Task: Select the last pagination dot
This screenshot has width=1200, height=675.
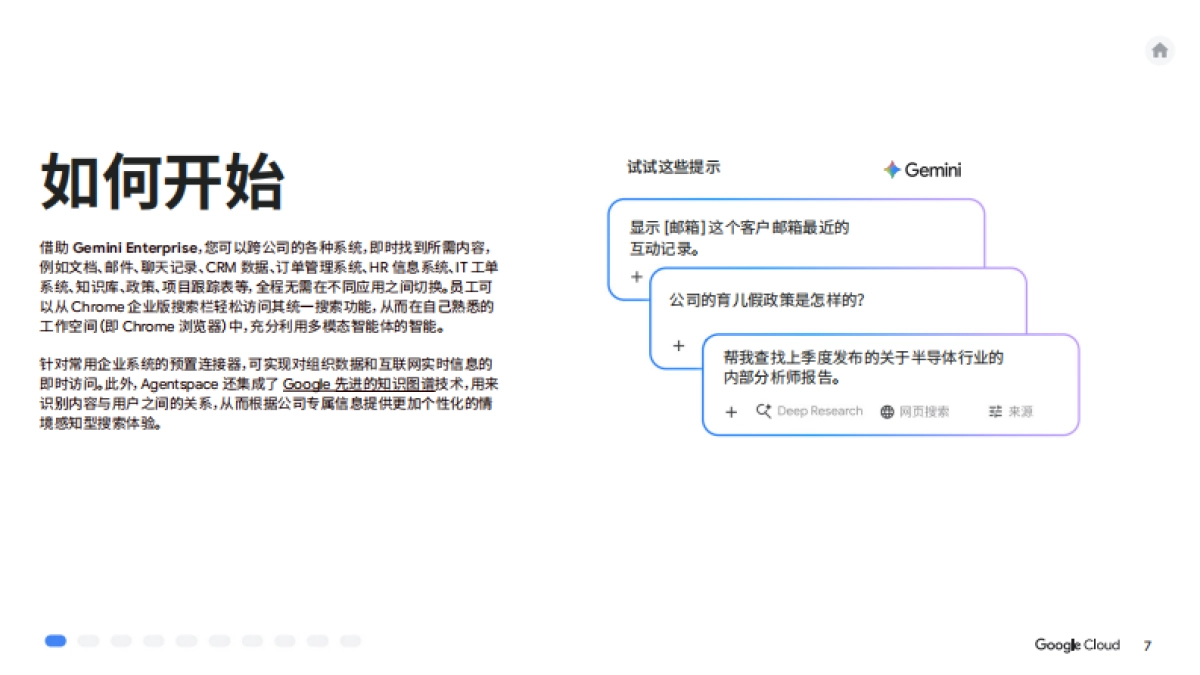Action: click(352, 640)
